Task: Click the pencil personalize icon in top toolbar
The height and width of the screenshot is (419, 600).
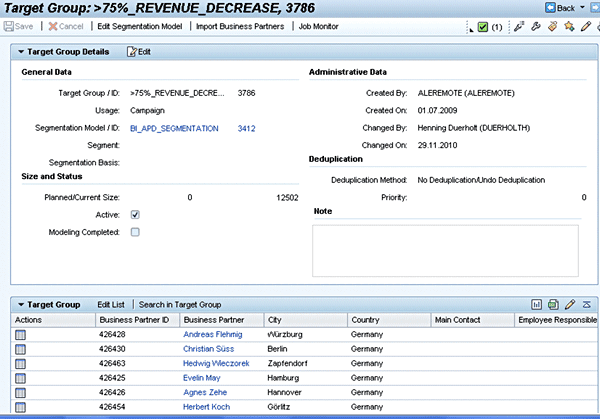Action: point(585,26)
